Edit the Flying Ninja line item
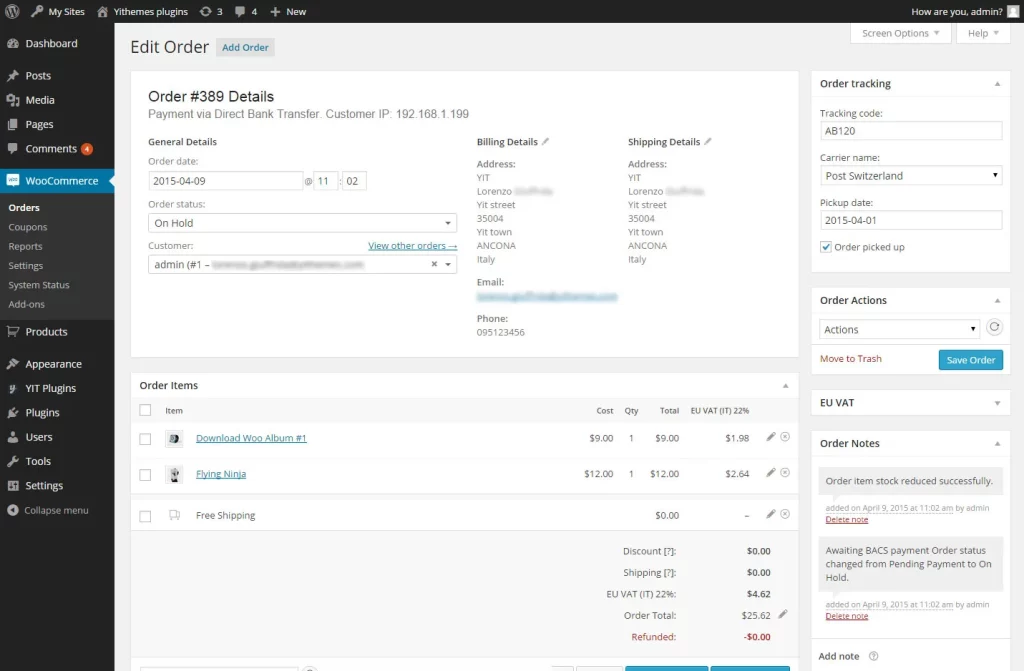Screen dimensions: 1024x671 (771, 472)
